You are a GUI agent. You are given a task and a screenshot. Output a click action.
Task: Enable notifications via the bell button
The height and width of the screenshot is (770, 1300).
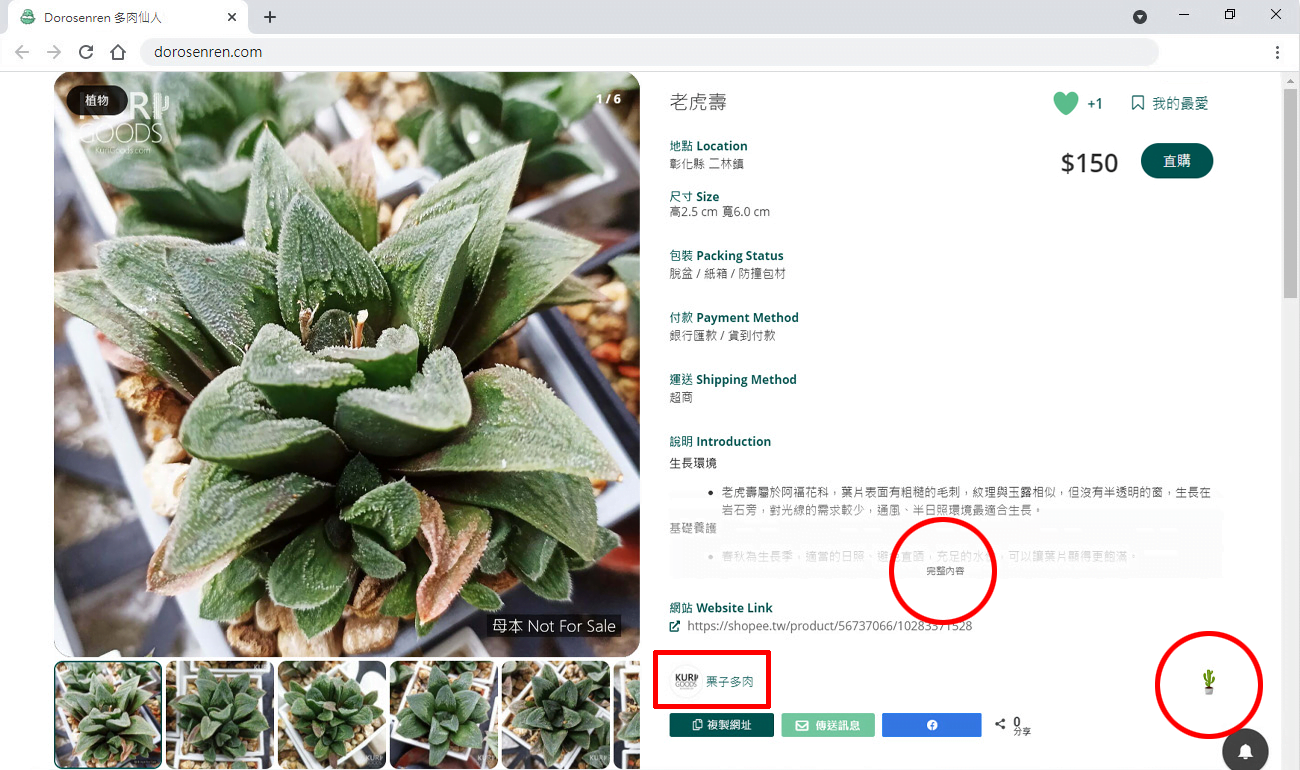click(1245, 751)
